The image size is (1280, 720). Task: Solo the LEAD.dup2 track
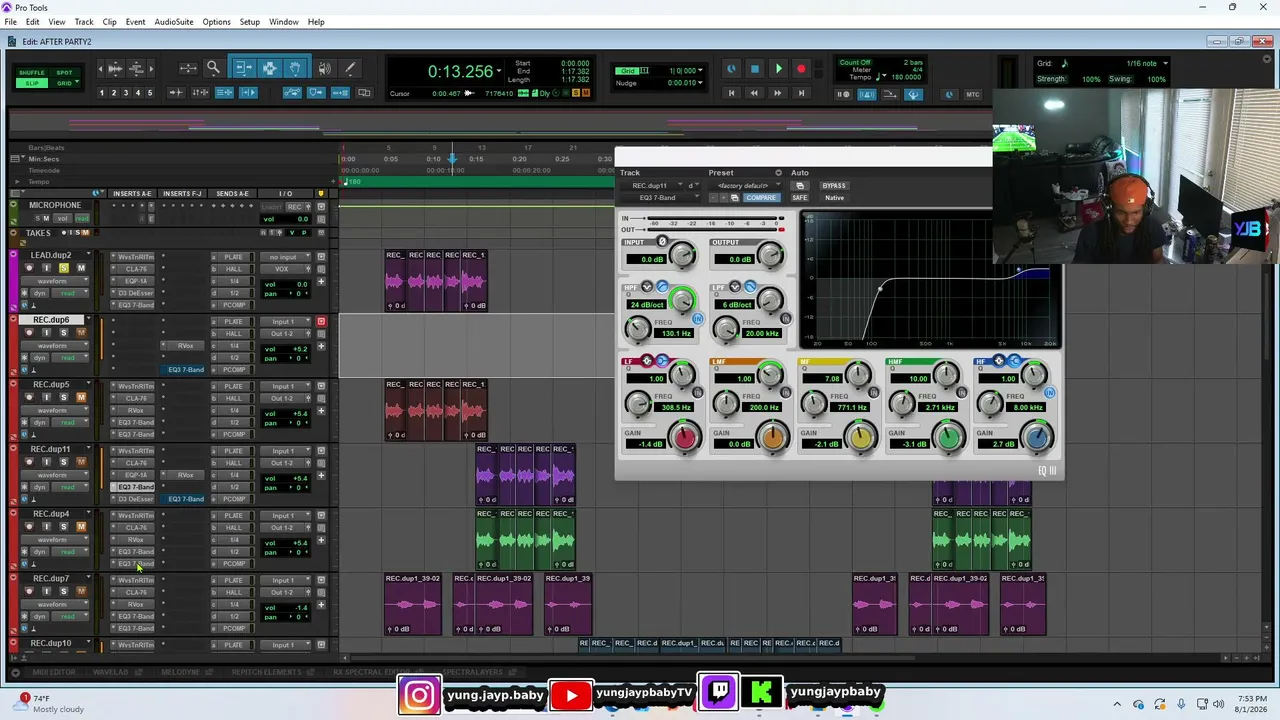(64, 268)
